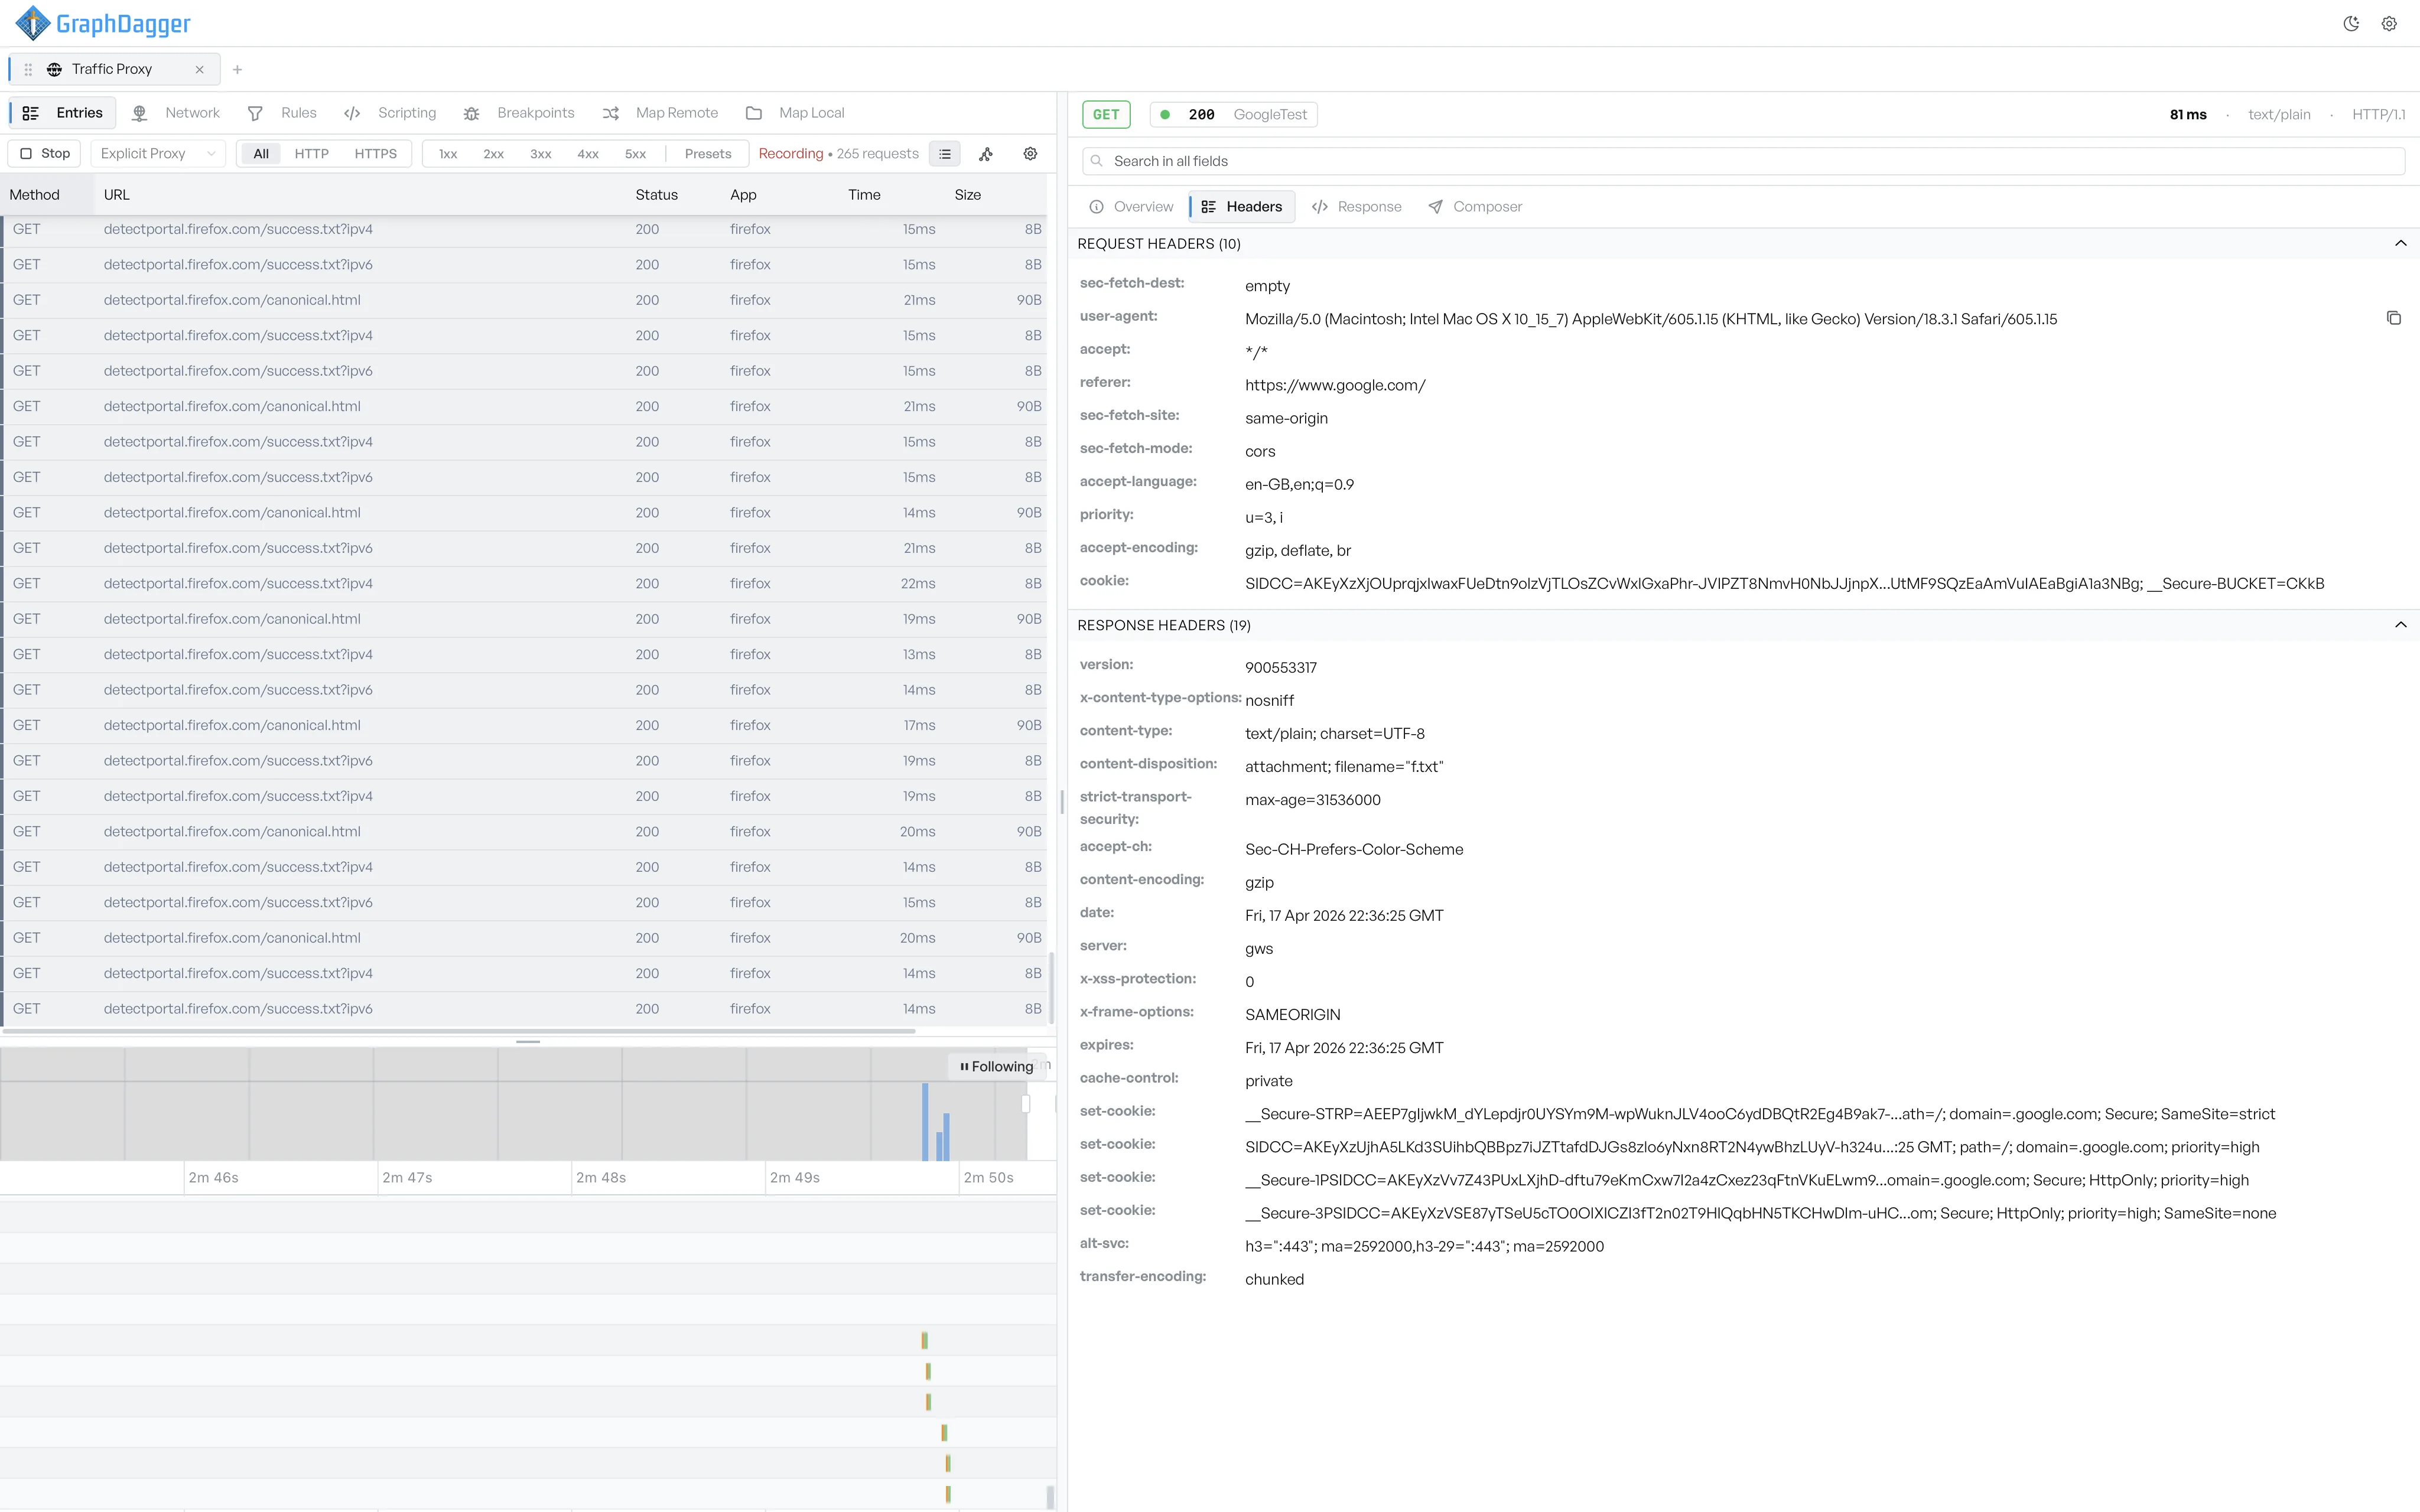The height and width of the screenshot is (1512, 2420).
Task: Click the Recording status label
Action: (790, 154)
